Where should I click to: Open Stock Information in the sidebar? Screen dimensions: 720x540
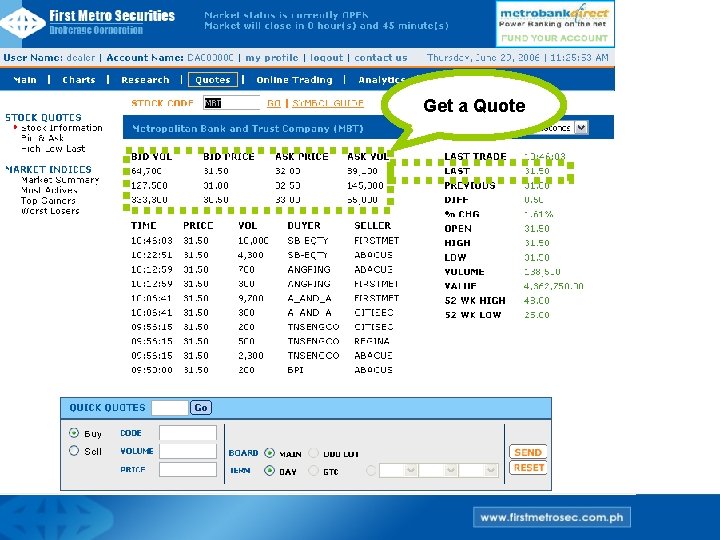[62, 128]
